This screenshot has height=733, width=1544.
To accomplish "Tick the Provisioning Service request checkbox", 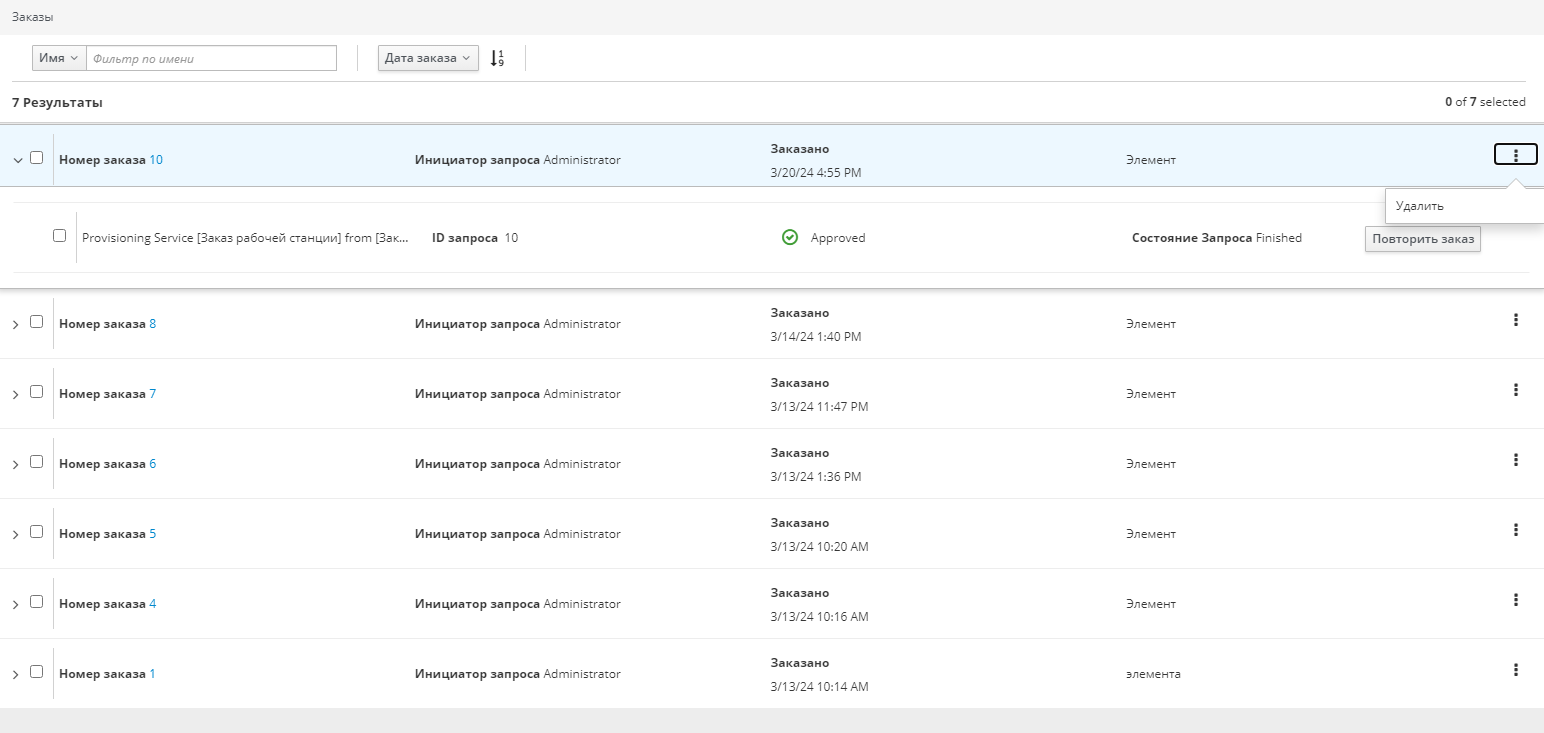I will 59,236.
